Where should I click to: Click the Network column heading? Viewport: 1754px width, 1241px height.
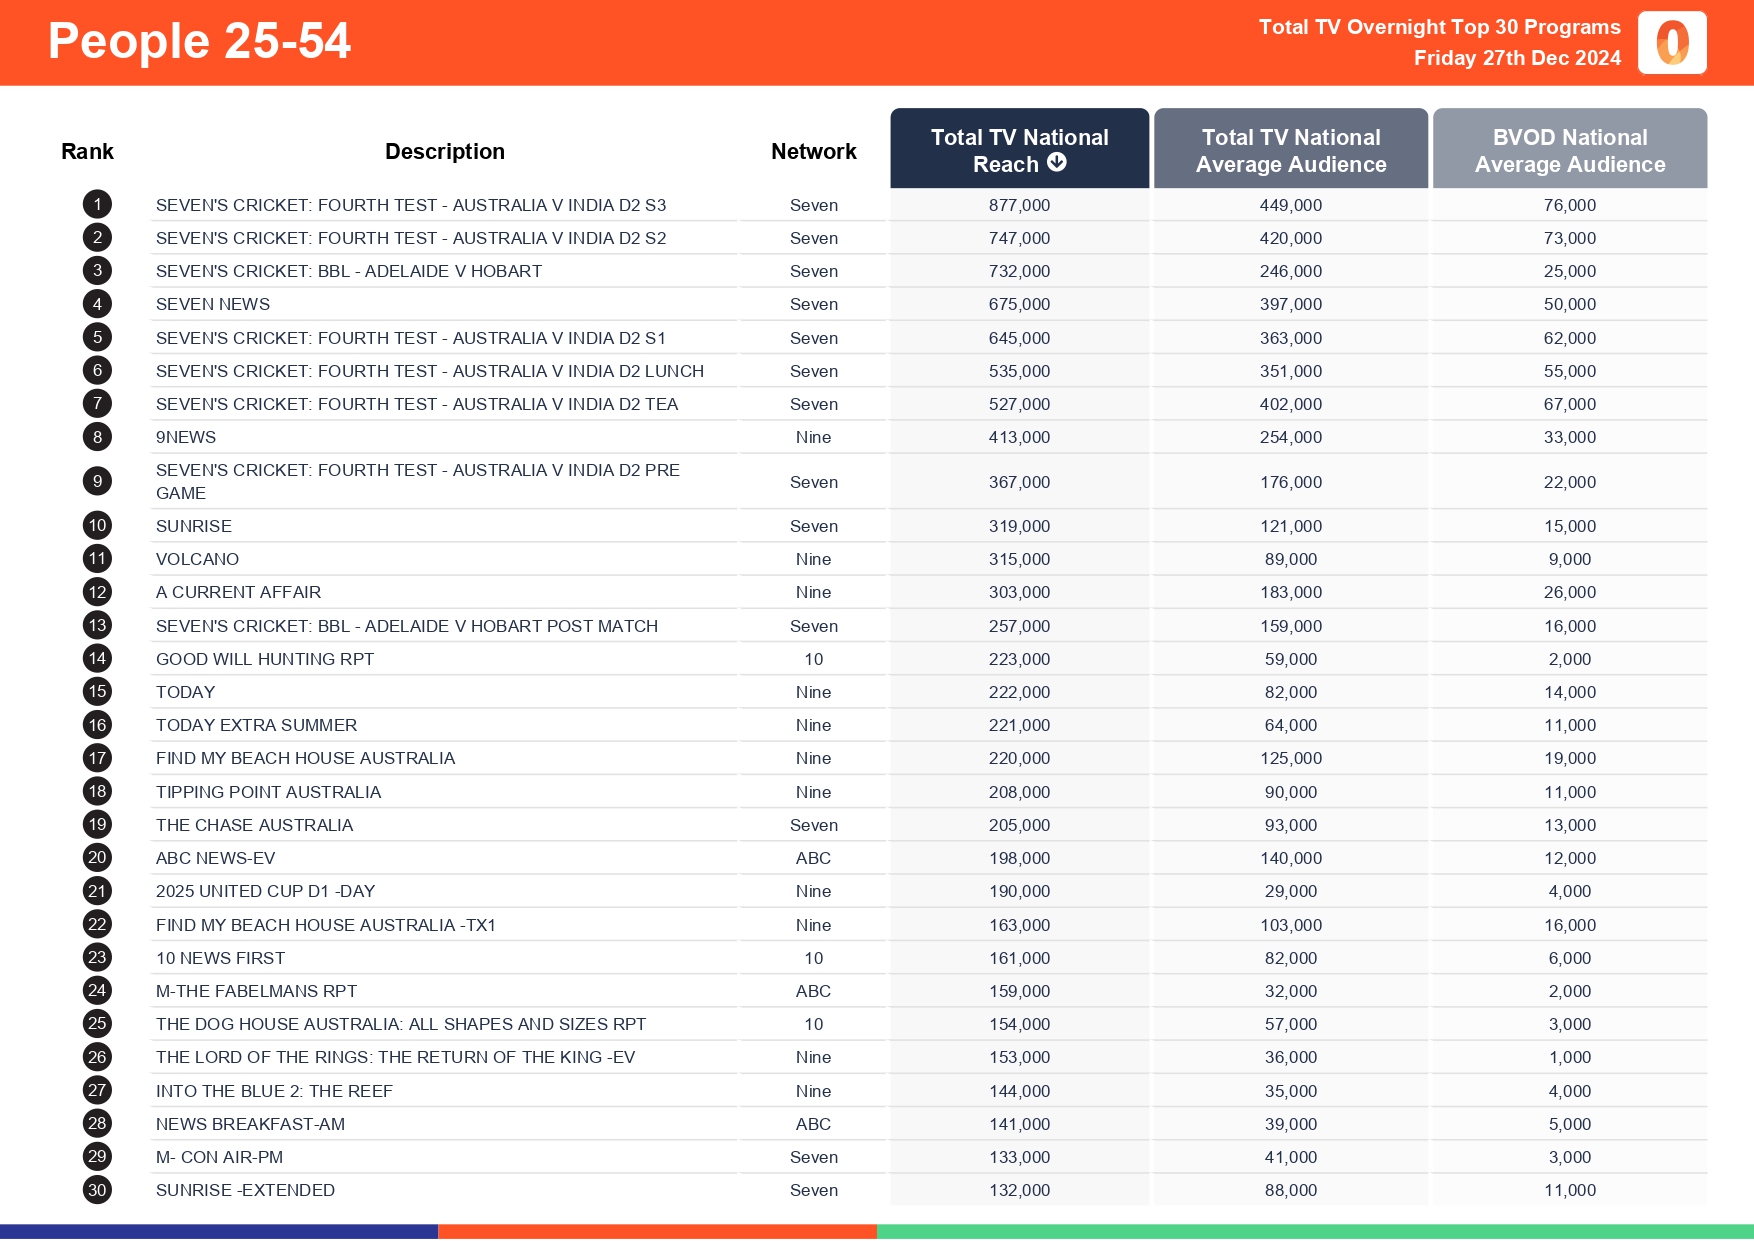tap(813, 152)
